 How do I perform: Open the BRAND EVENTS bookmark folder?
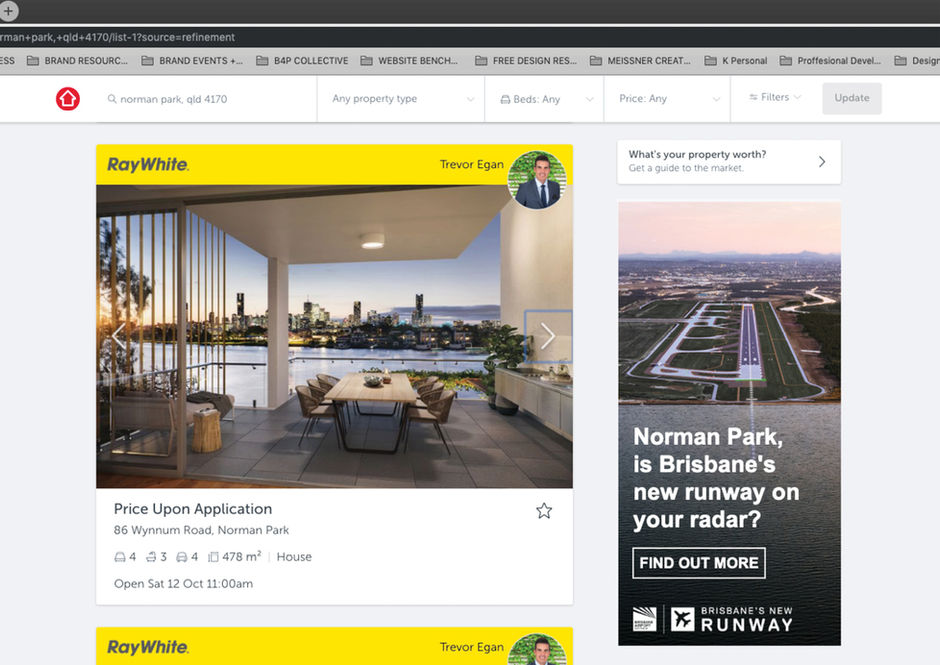coord(192,61)
